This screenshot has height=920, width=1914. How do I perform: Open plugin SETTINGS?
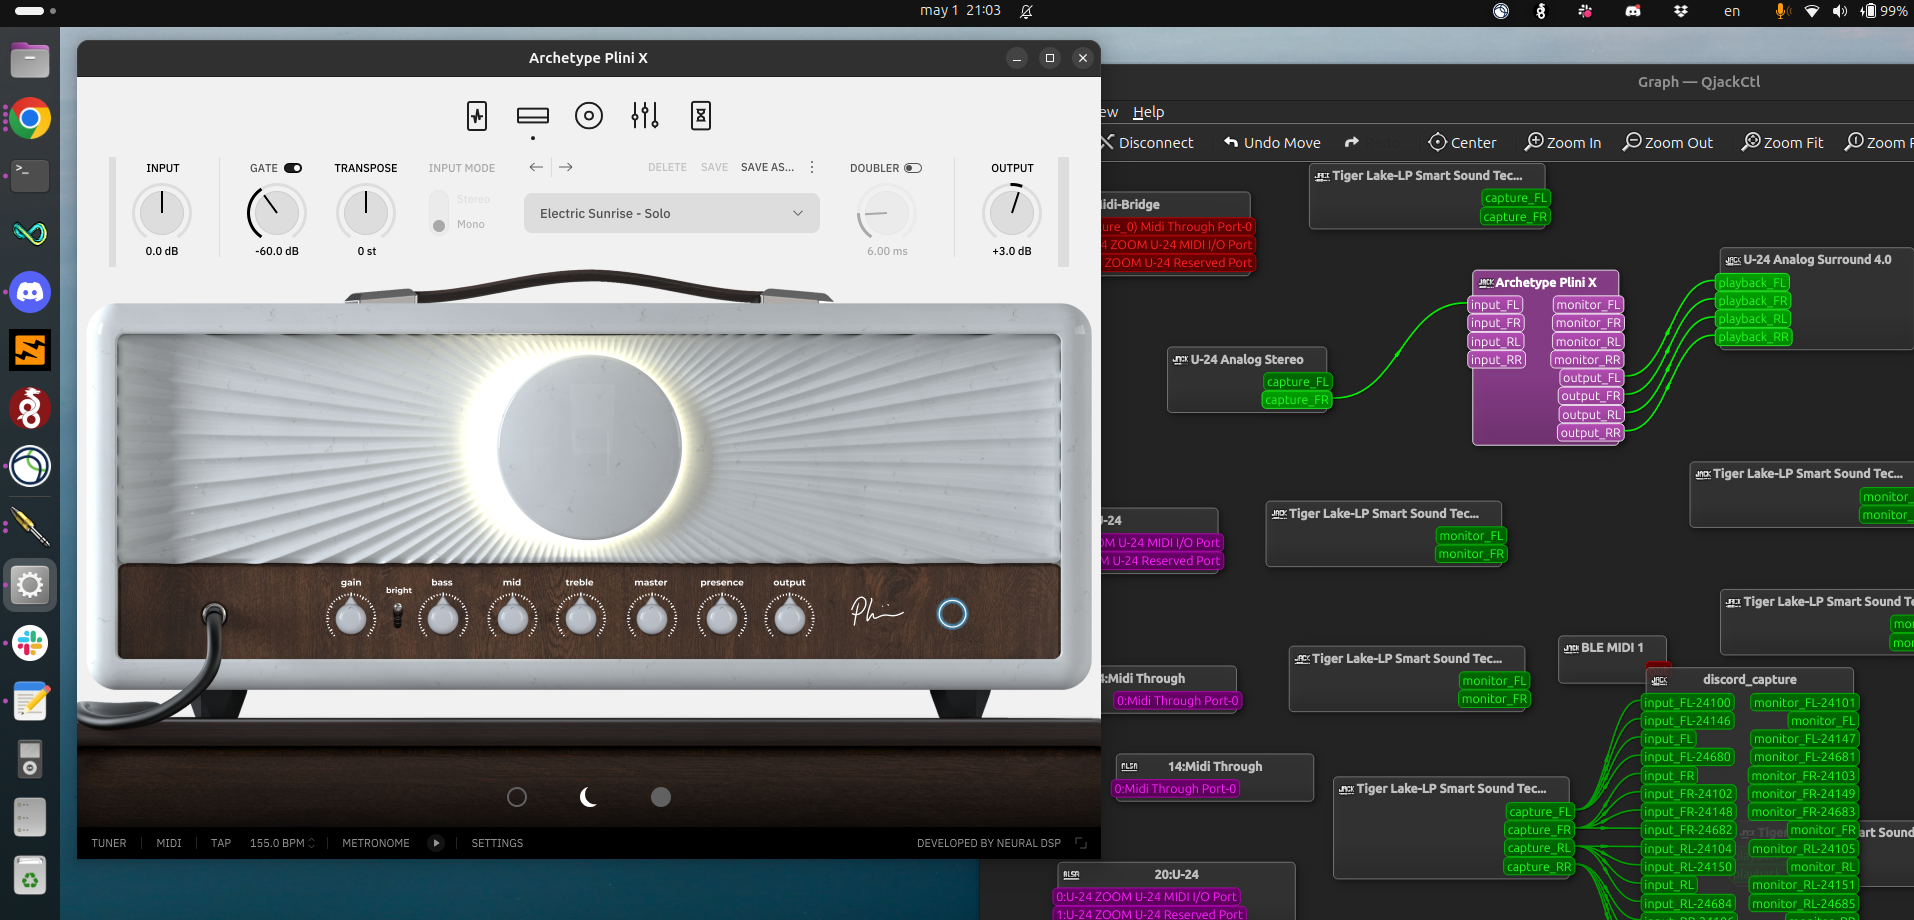[x=497, y=843]
